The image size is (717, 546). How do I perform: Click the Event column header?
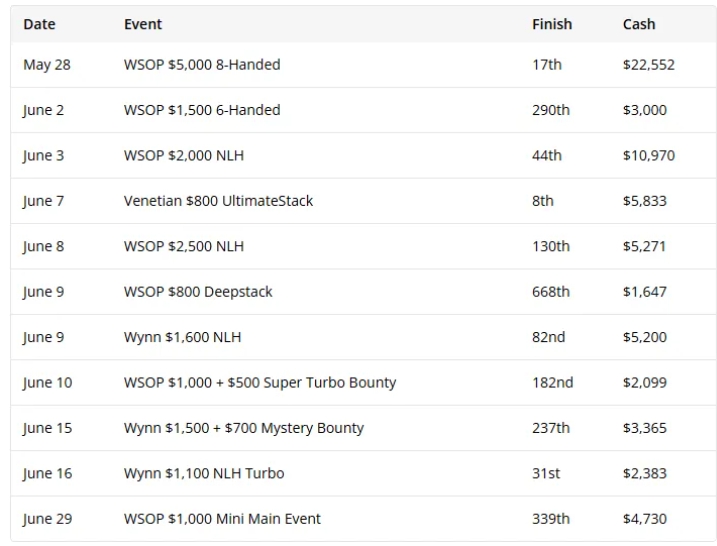(x=143, y=24)
